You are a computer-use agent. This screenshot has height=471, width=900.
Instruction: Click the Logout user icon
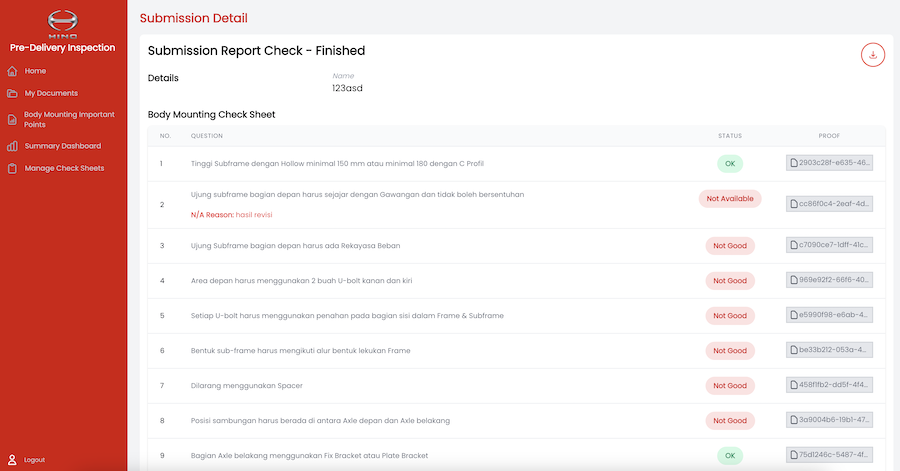[x=12, y=459]
